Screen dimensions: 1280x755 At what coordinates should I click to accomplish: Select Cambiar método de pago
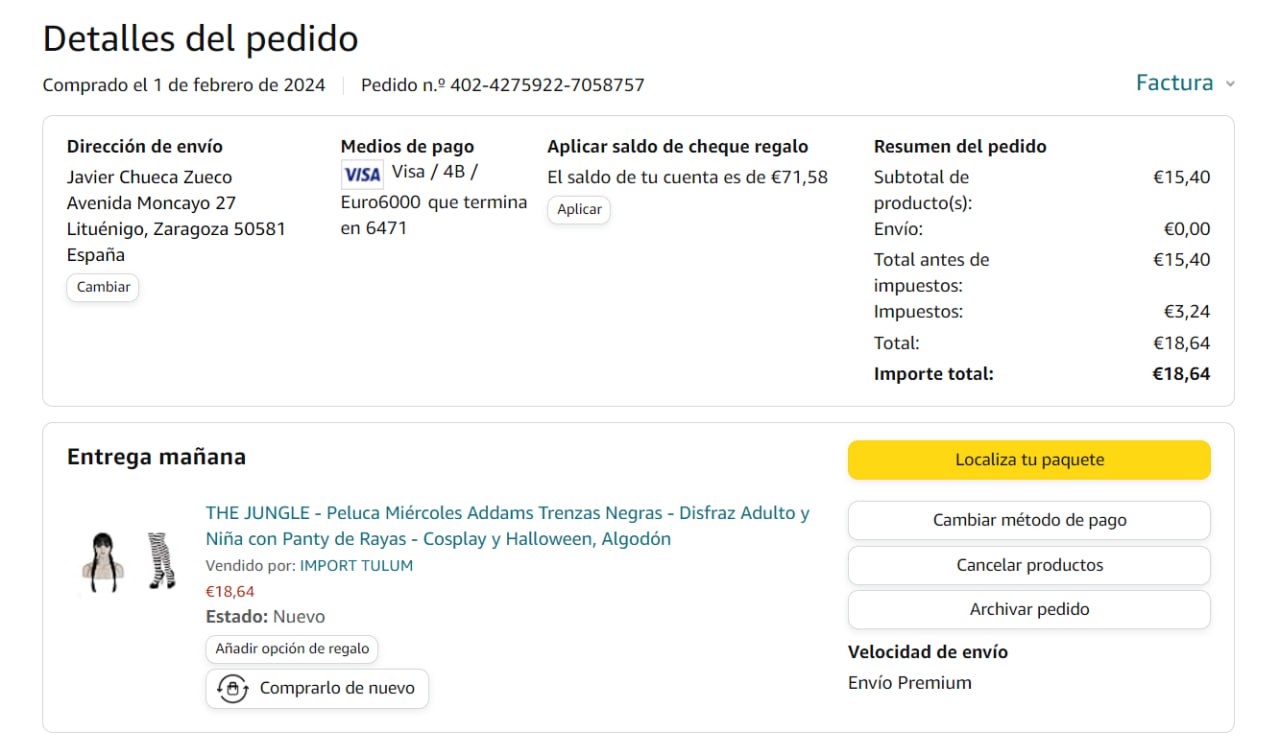tap(1029, 520)
